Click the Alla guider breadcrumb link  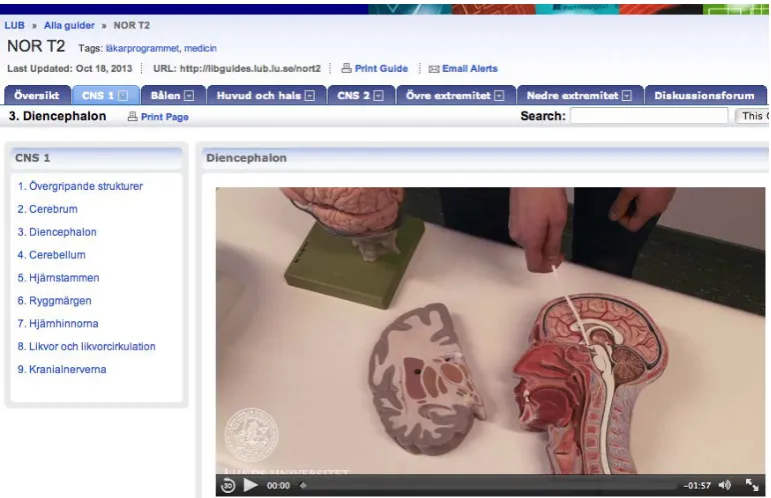pos(69,26)
